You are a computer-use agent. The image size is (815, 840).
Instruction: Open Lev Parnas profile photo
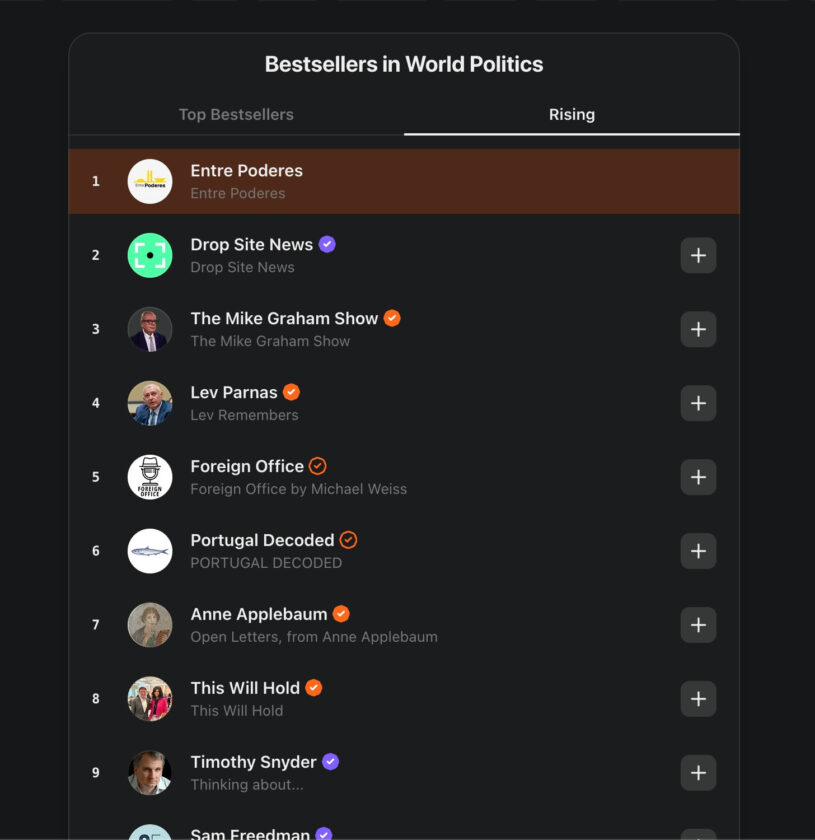click(x=150, y=403)
